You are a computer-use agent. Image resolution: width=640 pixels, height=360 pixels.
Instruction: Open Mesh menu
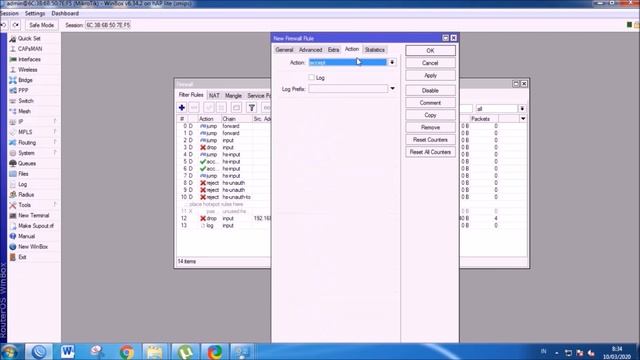tap(24, 111)
